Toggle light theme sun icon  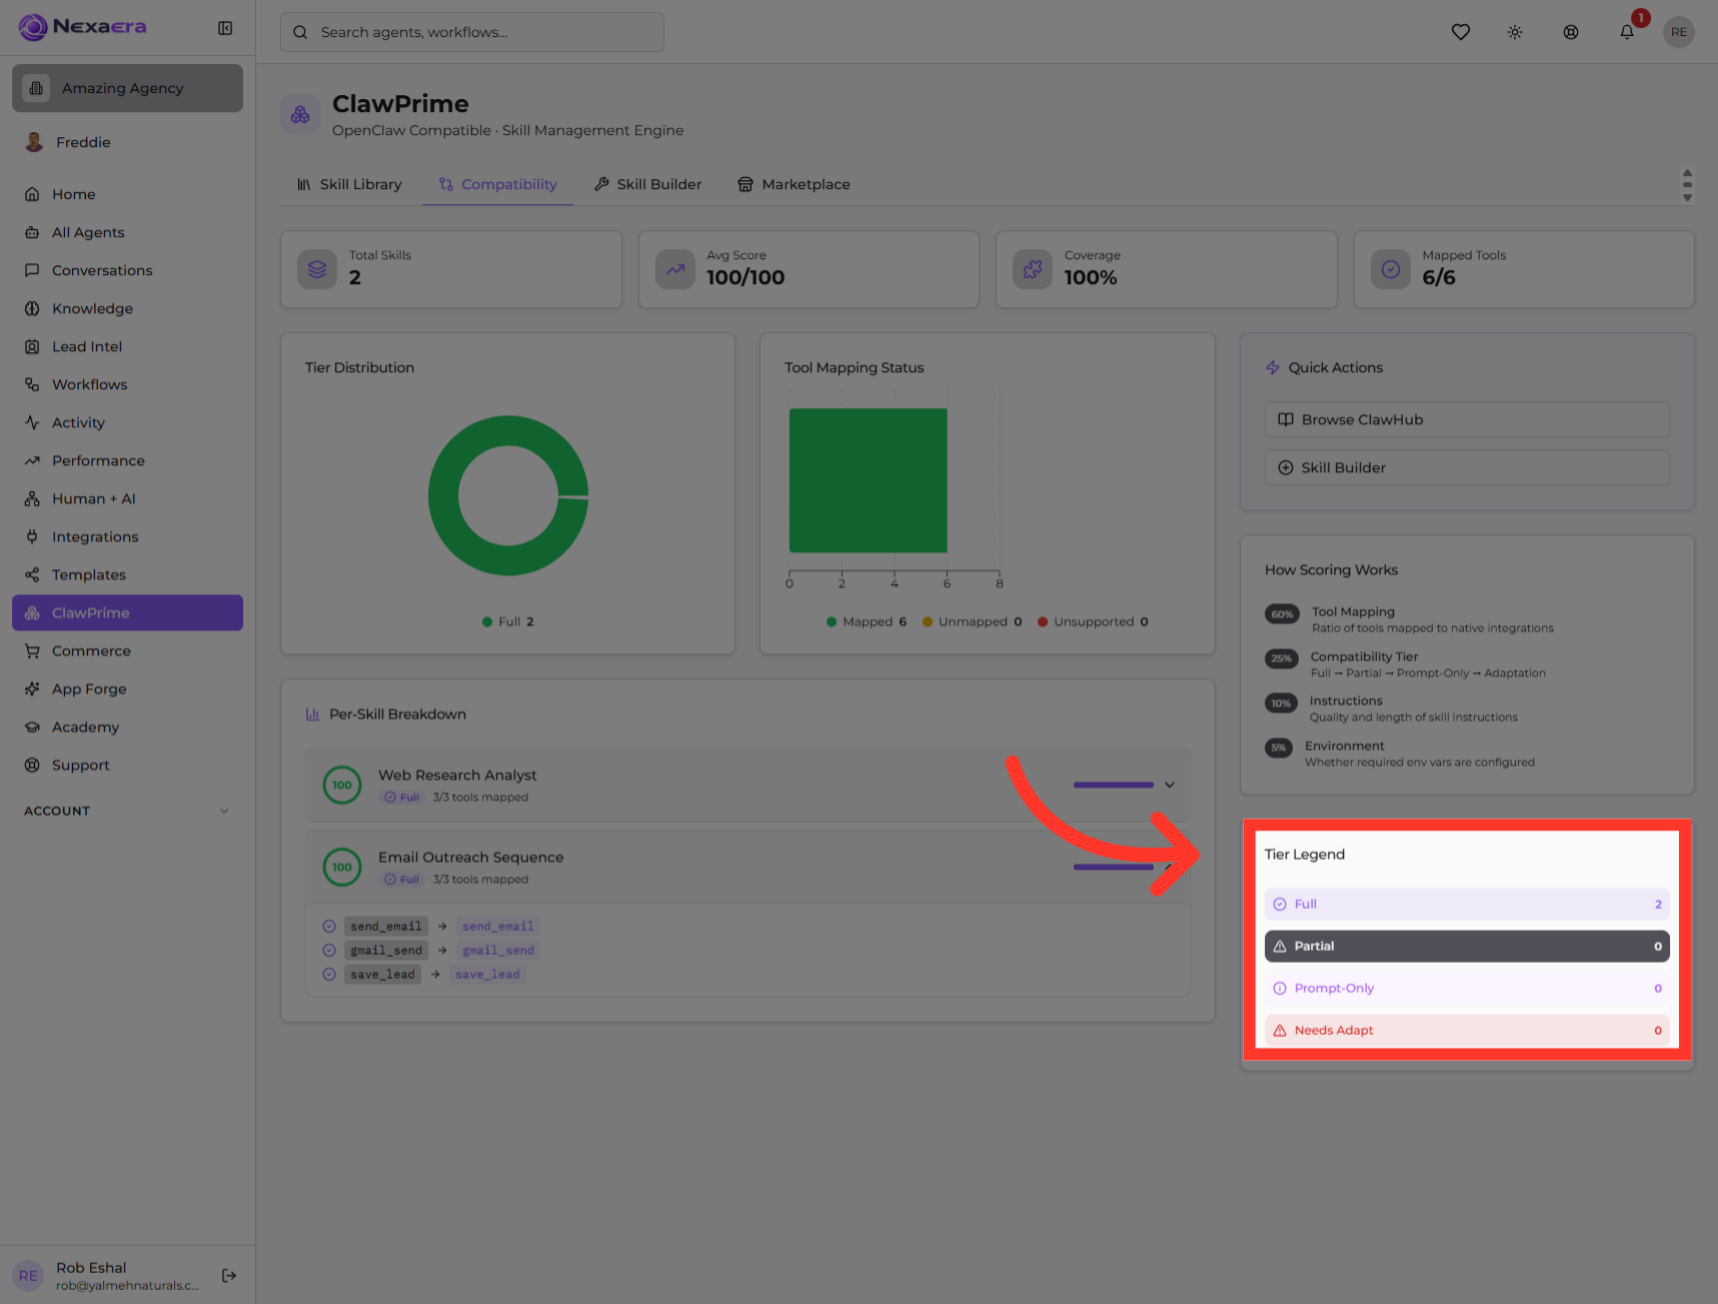(x=1515, y=32)
